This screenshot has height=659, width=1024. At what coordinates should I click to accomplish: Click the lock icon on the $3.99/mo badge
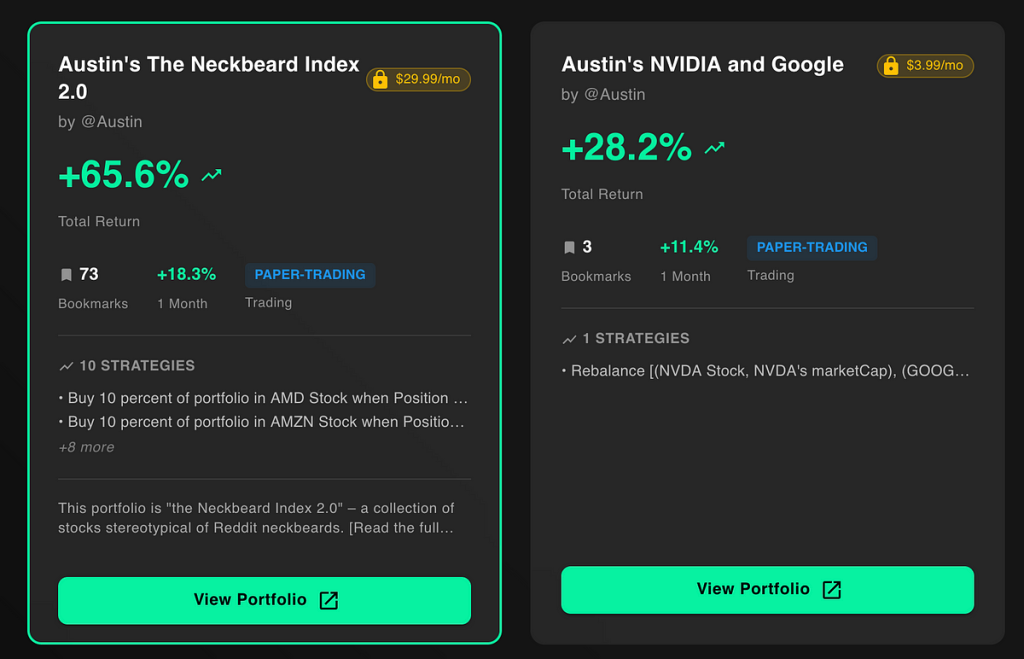point(890,66)
